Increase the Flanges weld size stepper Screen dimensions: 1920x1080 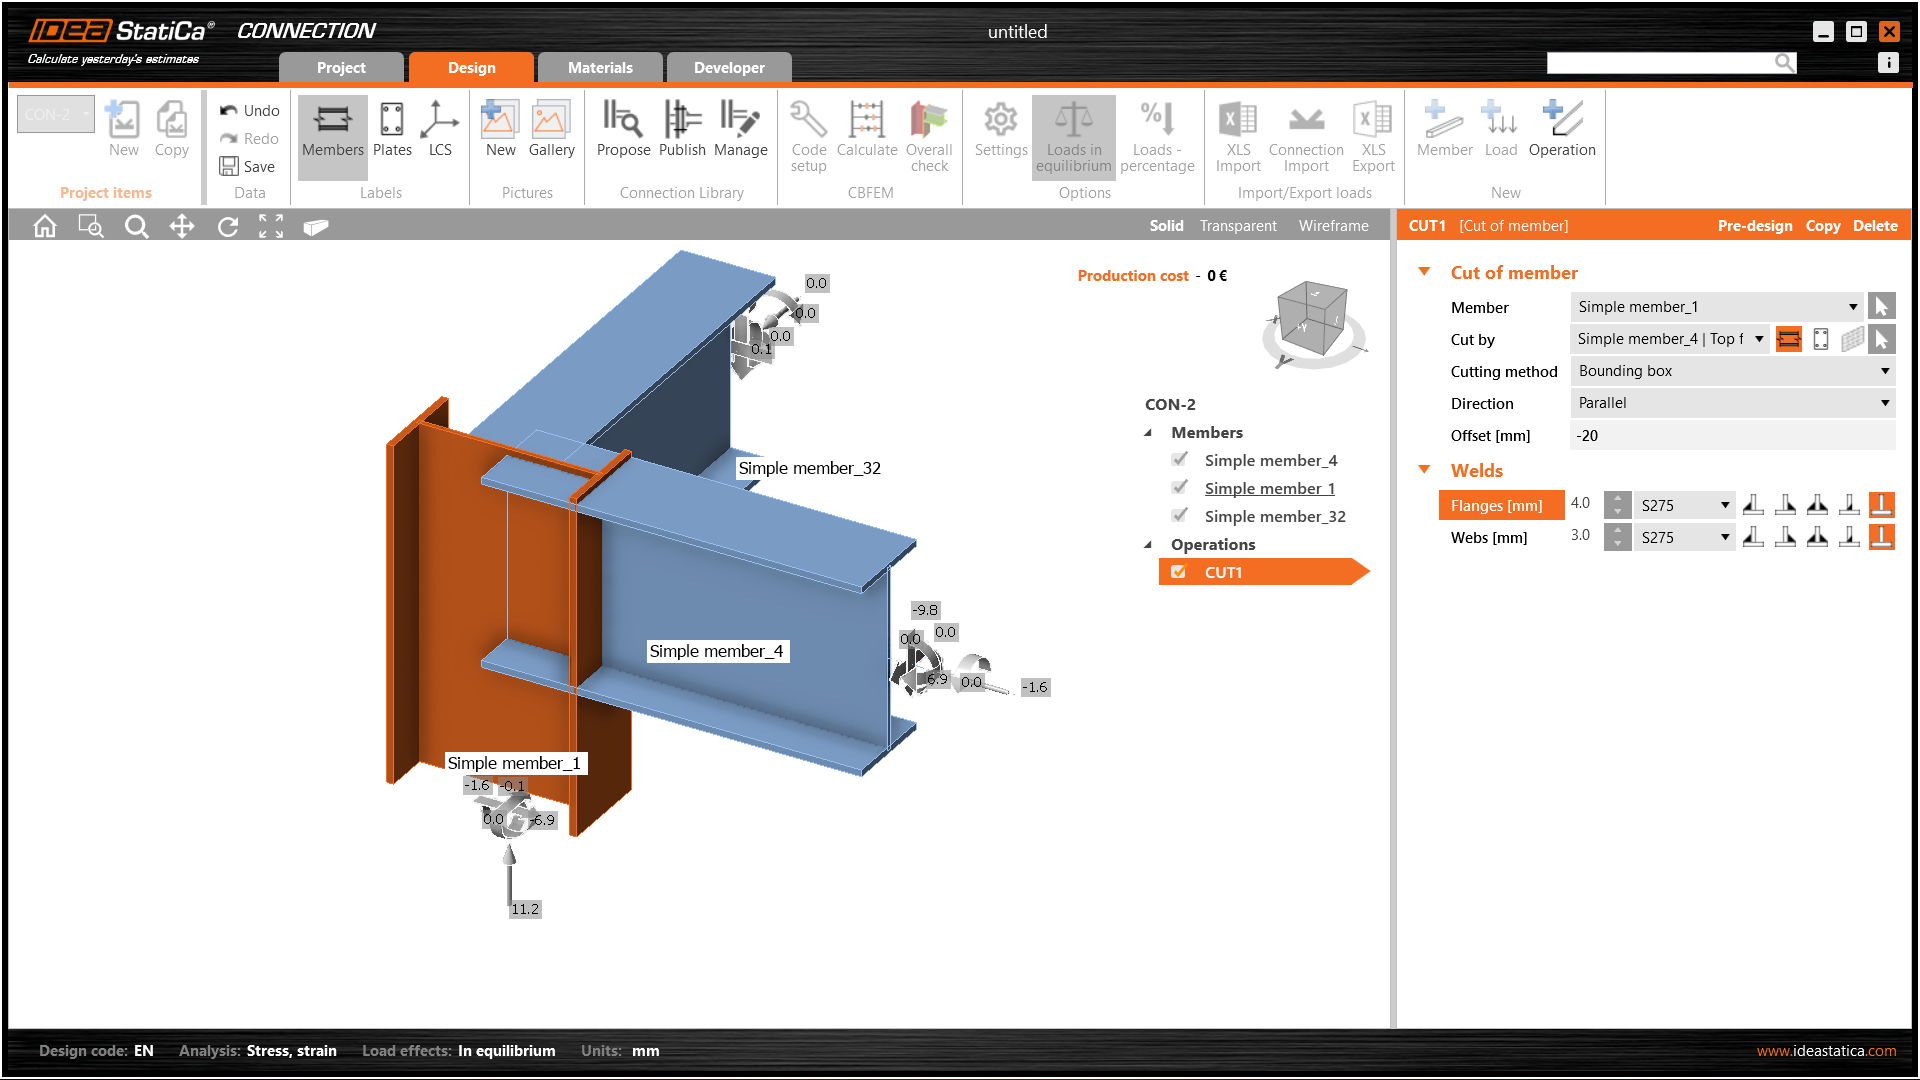pos(1617,498)
